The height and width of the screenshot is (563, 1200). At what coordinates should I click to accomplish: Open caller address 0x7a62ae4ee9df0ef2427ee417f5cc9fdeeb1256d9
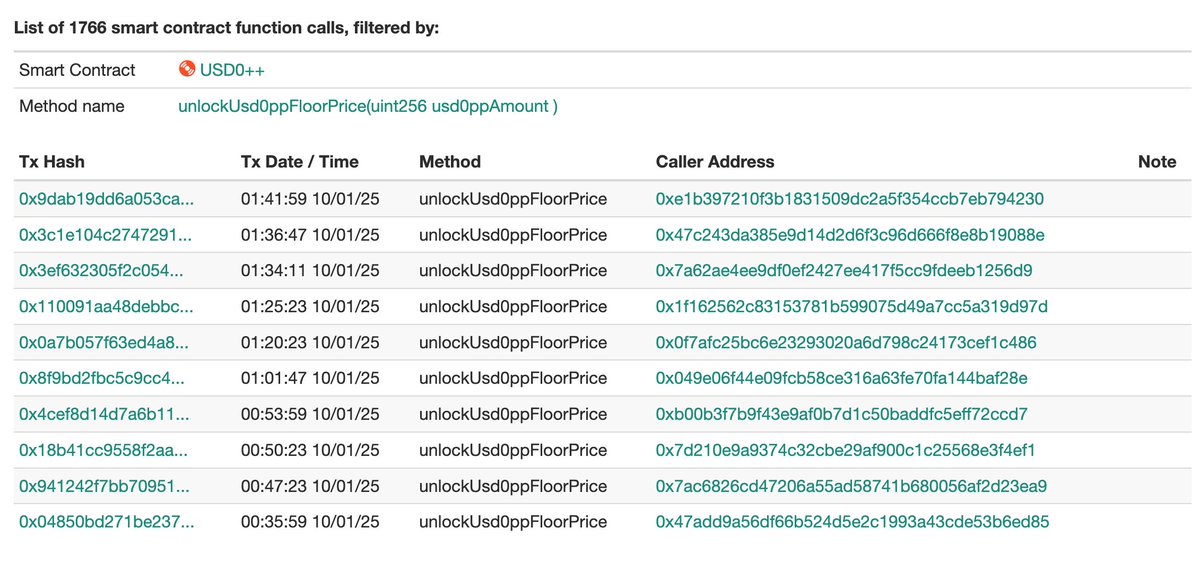[844, 271]
